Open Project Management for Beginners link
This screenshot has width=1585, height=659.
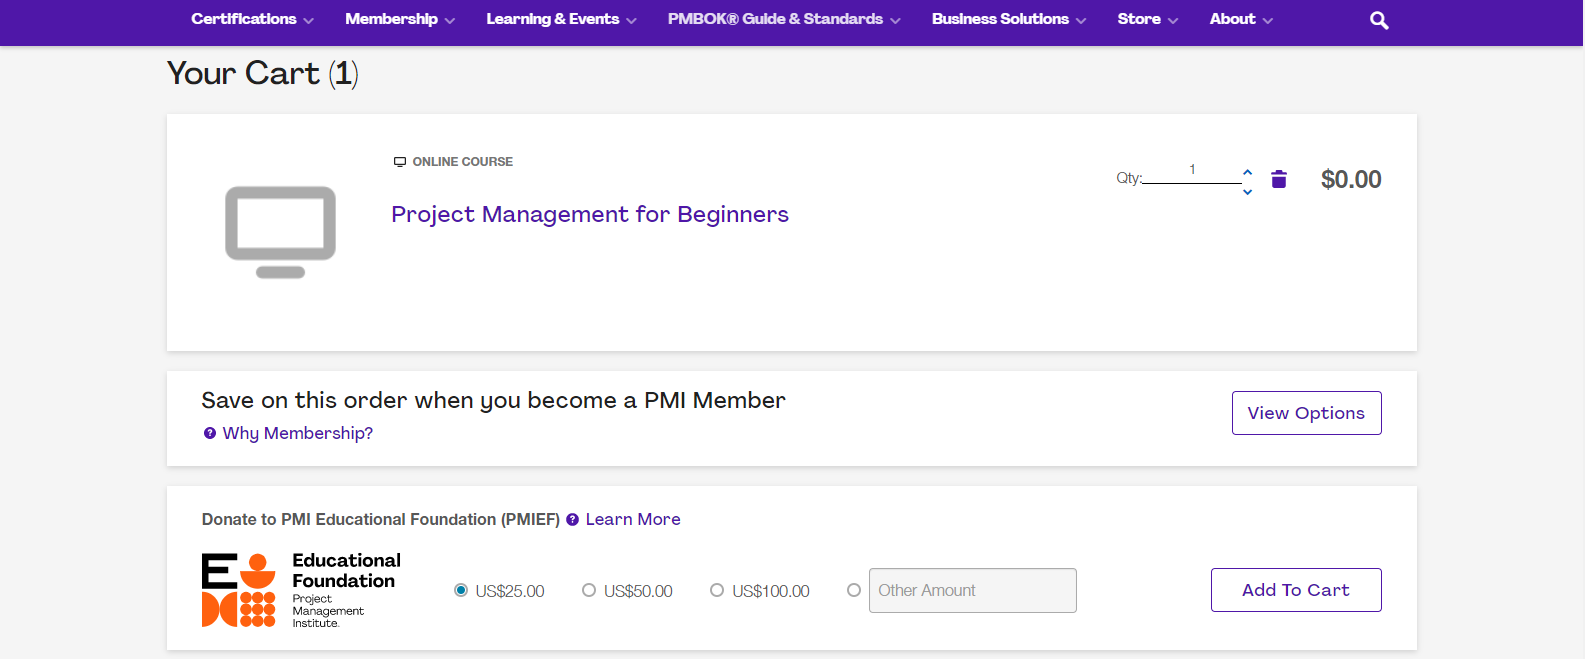click(x=590, y=214)
